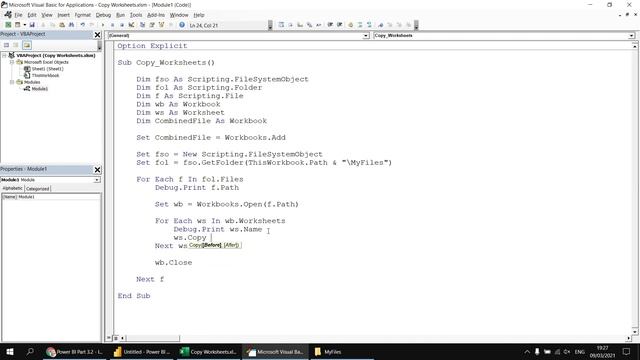Open the Add-Ins menu
The width and height of the screenshot is (640, 360).
pyautogui.click(x=156, y=15)
